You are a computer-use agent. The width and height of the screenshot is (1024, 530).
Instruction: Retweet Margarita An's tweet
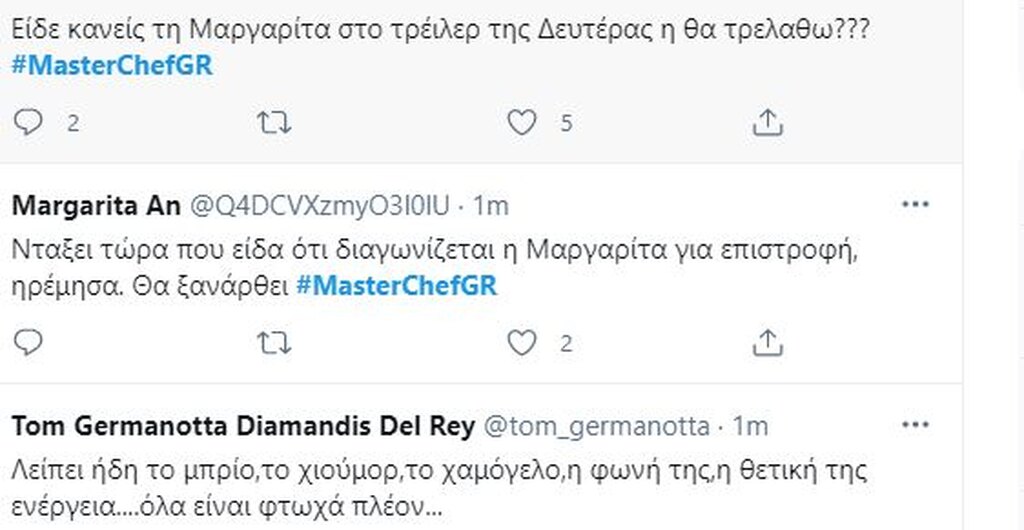273,343
